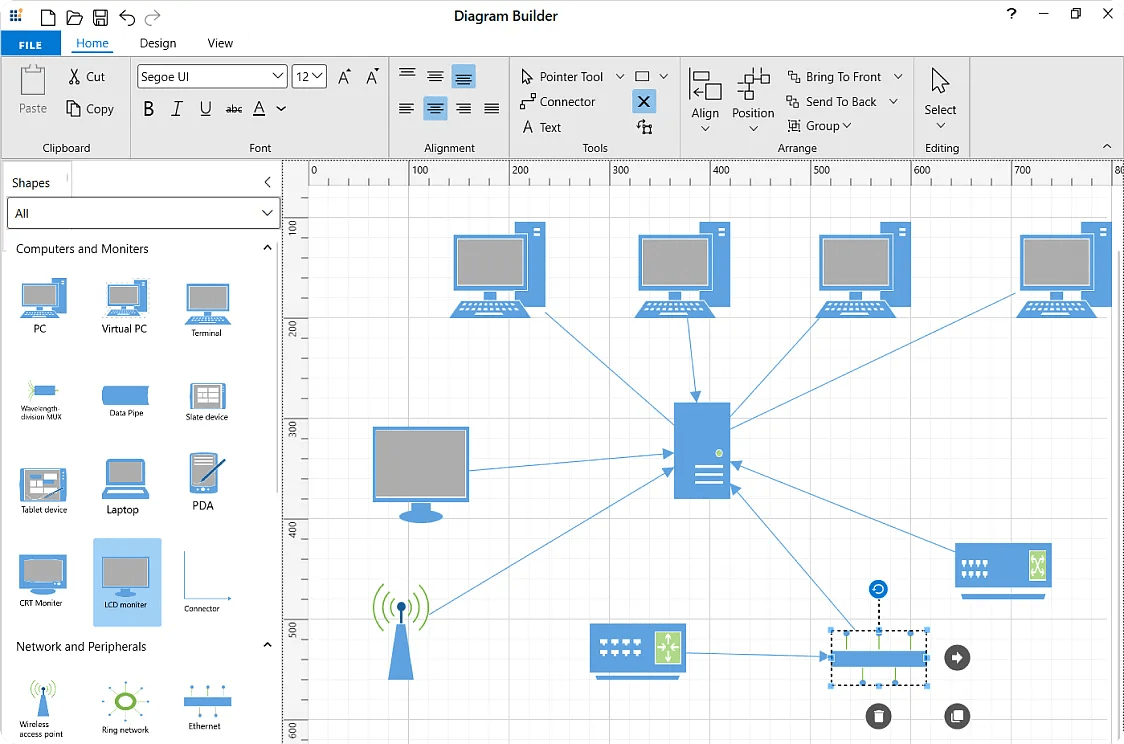Select the Laptop shape from the shape palette

pyautogui.click(x=124, y=478)
